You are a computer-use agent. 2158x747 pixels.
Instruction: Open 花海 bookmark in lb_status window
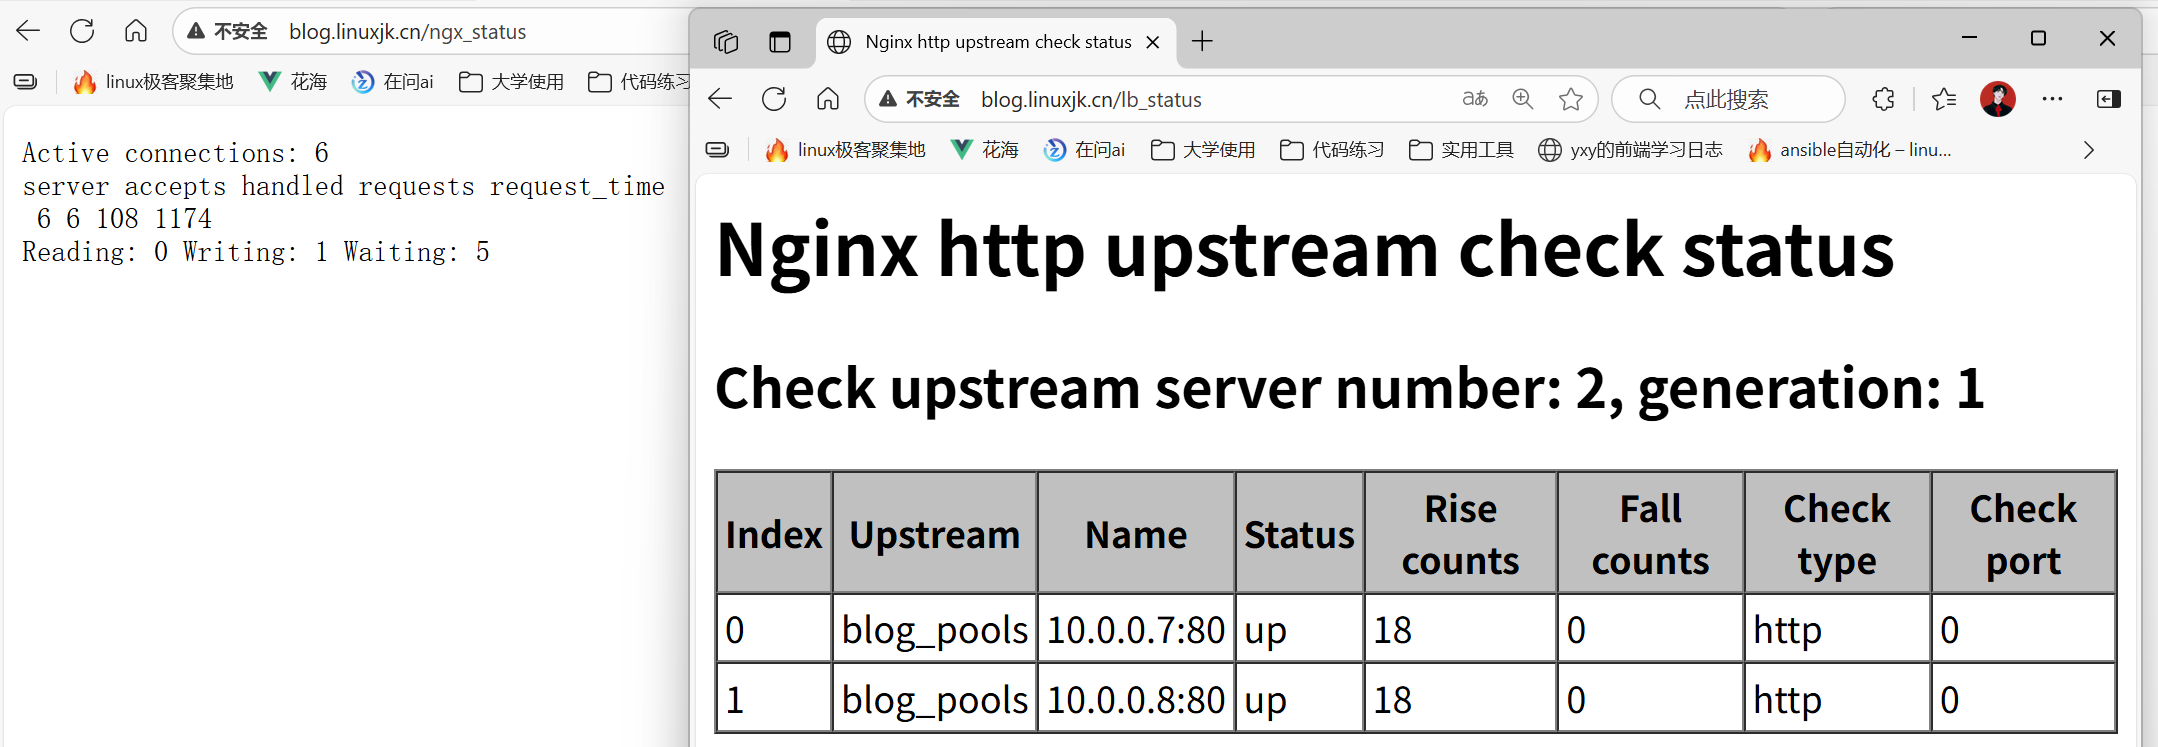(985, 150)
